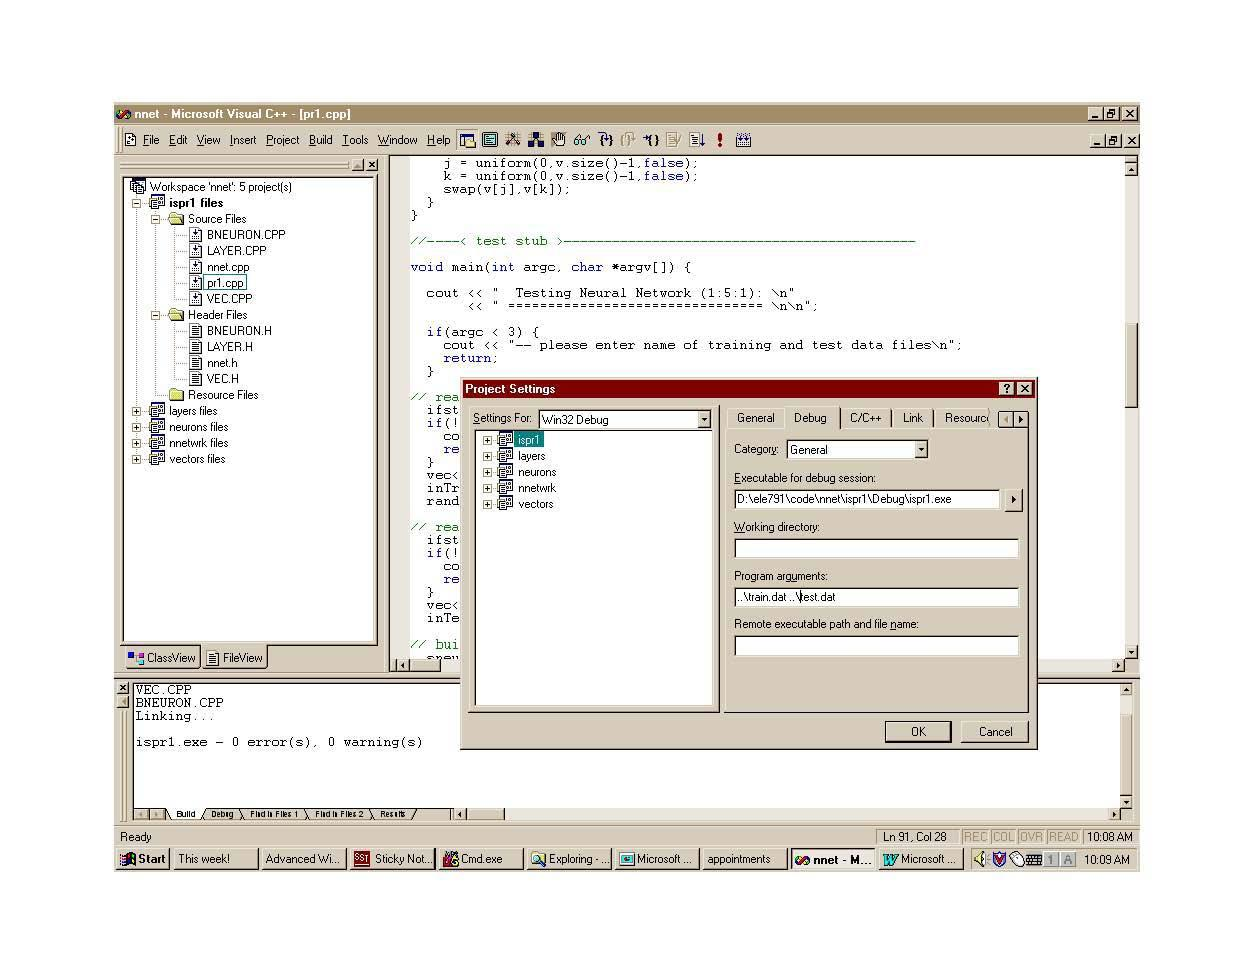This screenshot has height=969, width=1254.
Task: Open the Settings For dropdown
Action: click(704, 420)
